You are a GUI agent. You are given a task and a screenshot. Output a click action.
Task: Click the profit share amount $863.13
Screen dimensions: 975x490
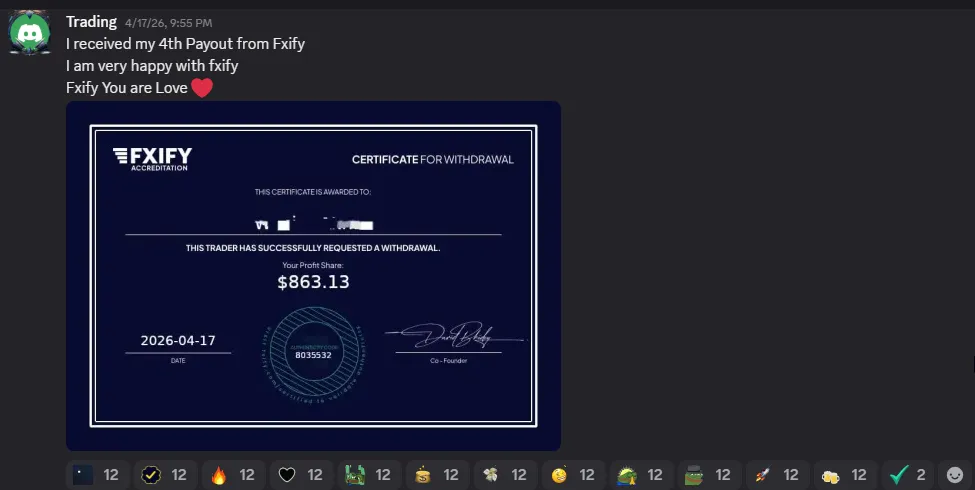(x=313, y=282)
